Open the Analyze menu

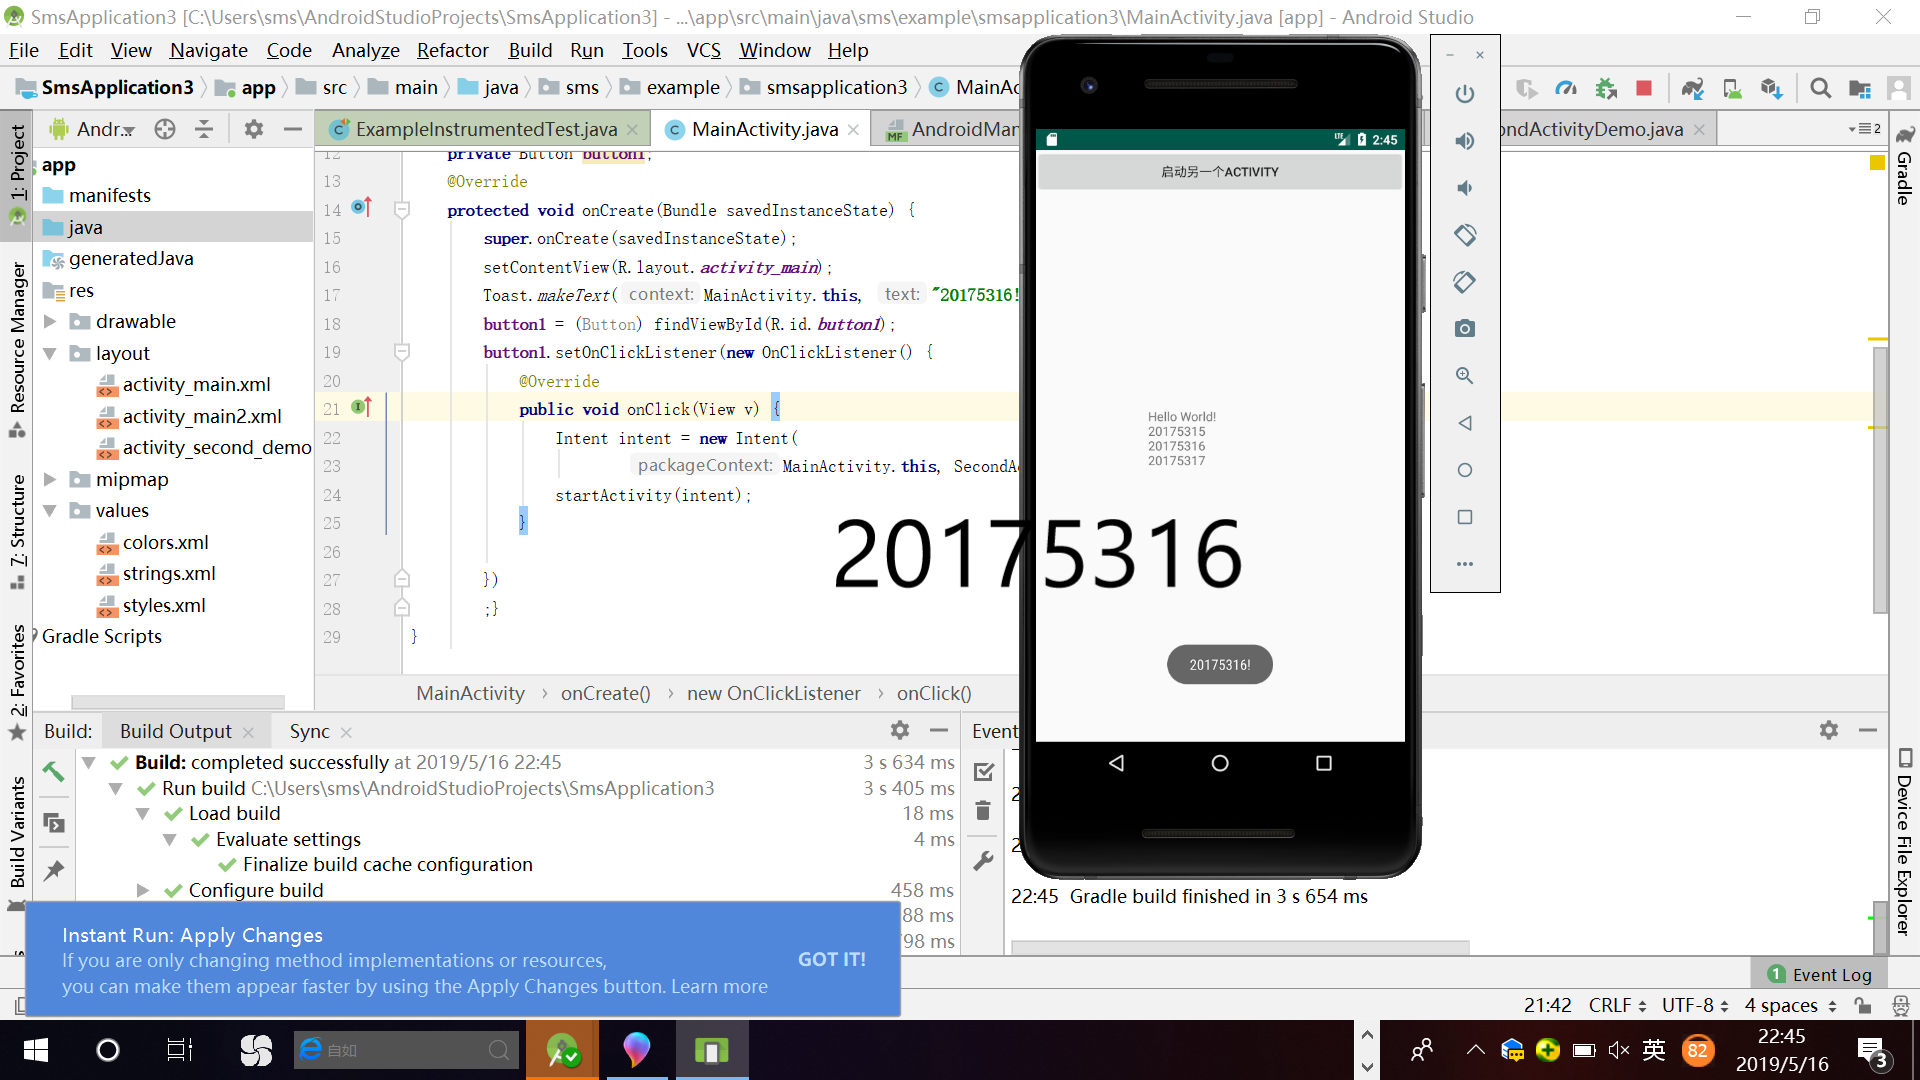[x=365, y=50]
